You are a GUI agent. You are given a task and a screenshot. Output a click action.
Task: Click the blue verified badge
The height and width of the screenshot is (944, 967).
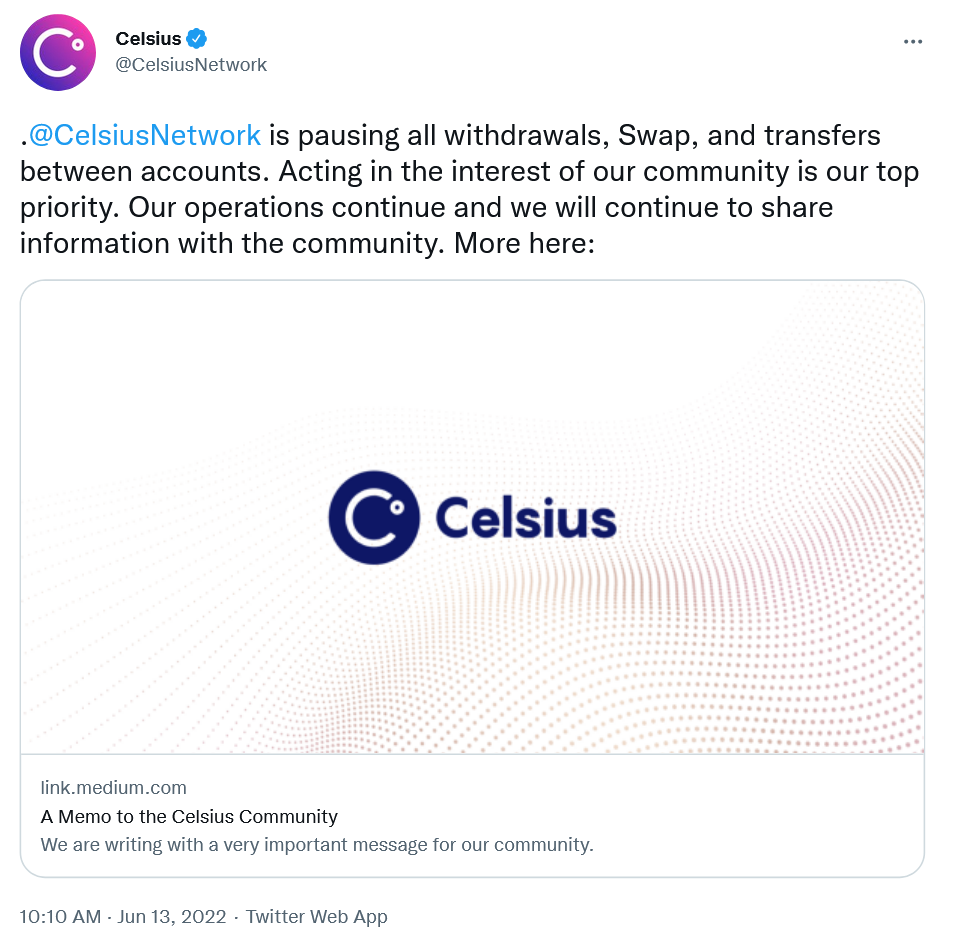point(197,39)
